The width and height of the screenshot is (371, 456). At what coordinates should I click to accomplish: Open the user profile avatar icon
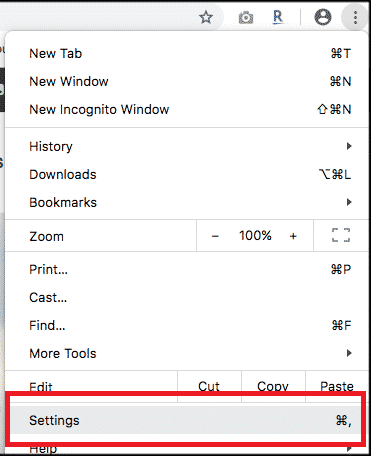coord(323,17)
